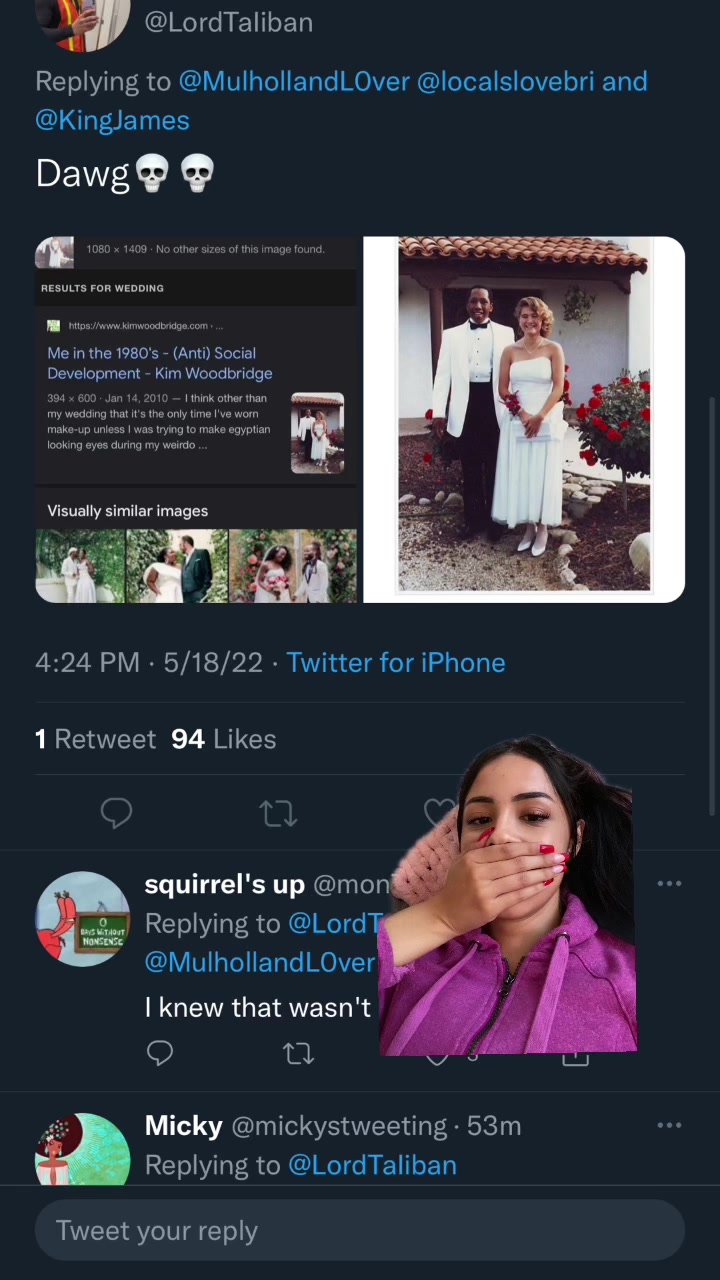The height and width of the screenshot is (1280, 720).
Task: Like the Dawg tweet with the heart icon
Action: 440,812
